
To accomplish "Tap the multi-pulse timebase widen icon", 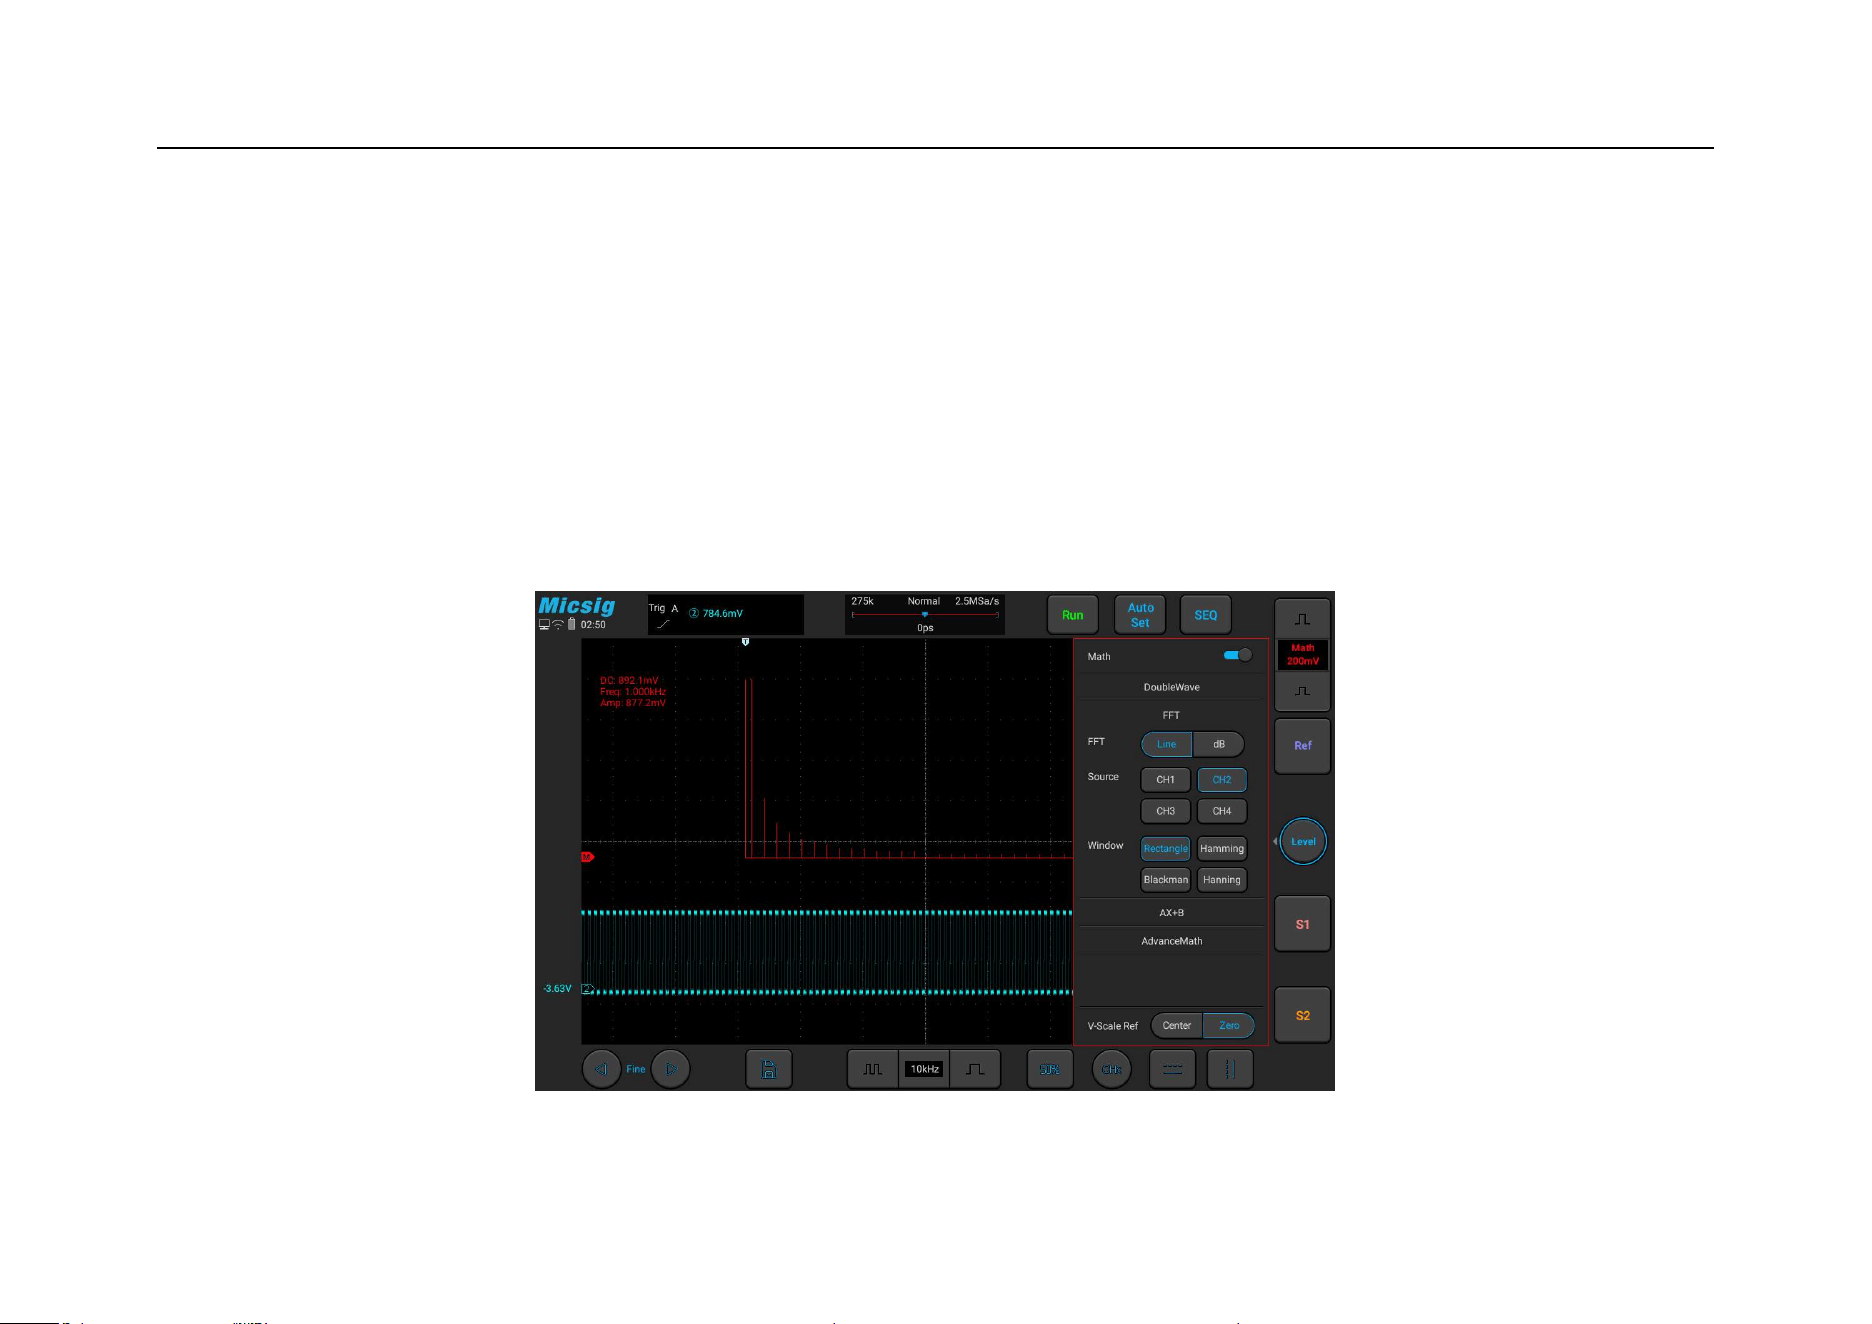I will [x=873, y=1069].
